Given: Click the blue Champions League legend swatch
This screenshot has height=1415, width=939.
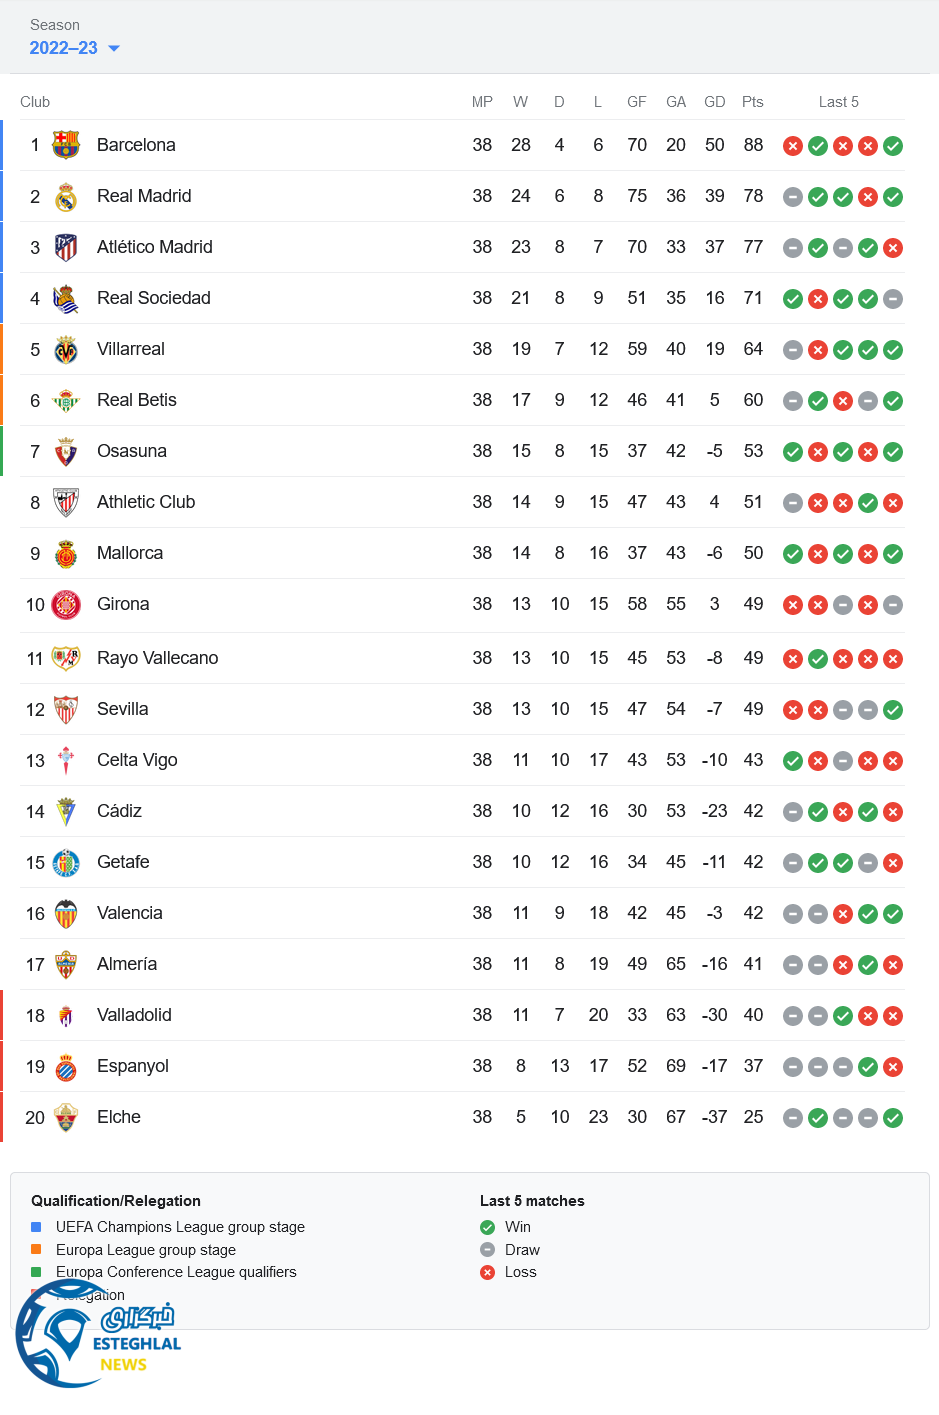Looking at the screenshot, I should click(36, 1227).
